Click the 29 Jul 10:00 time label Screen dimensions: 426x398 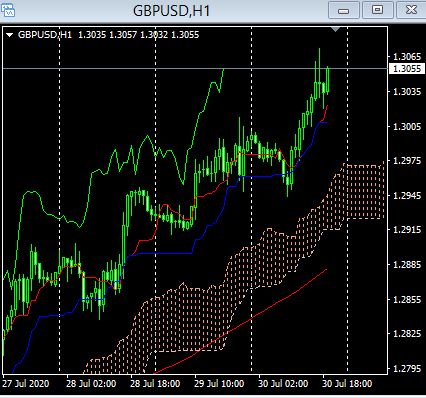pyautogui.click(x=219, y=383)
